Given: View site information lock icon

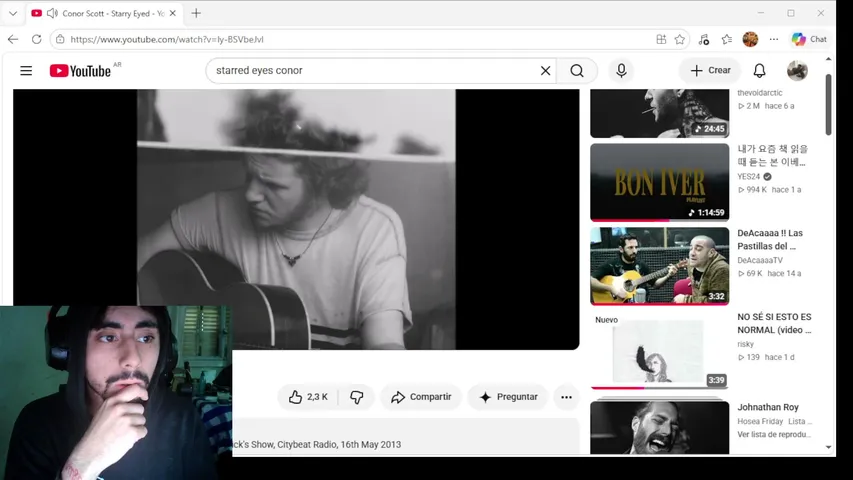Looking at the screenshot, I should pos(60,39).
